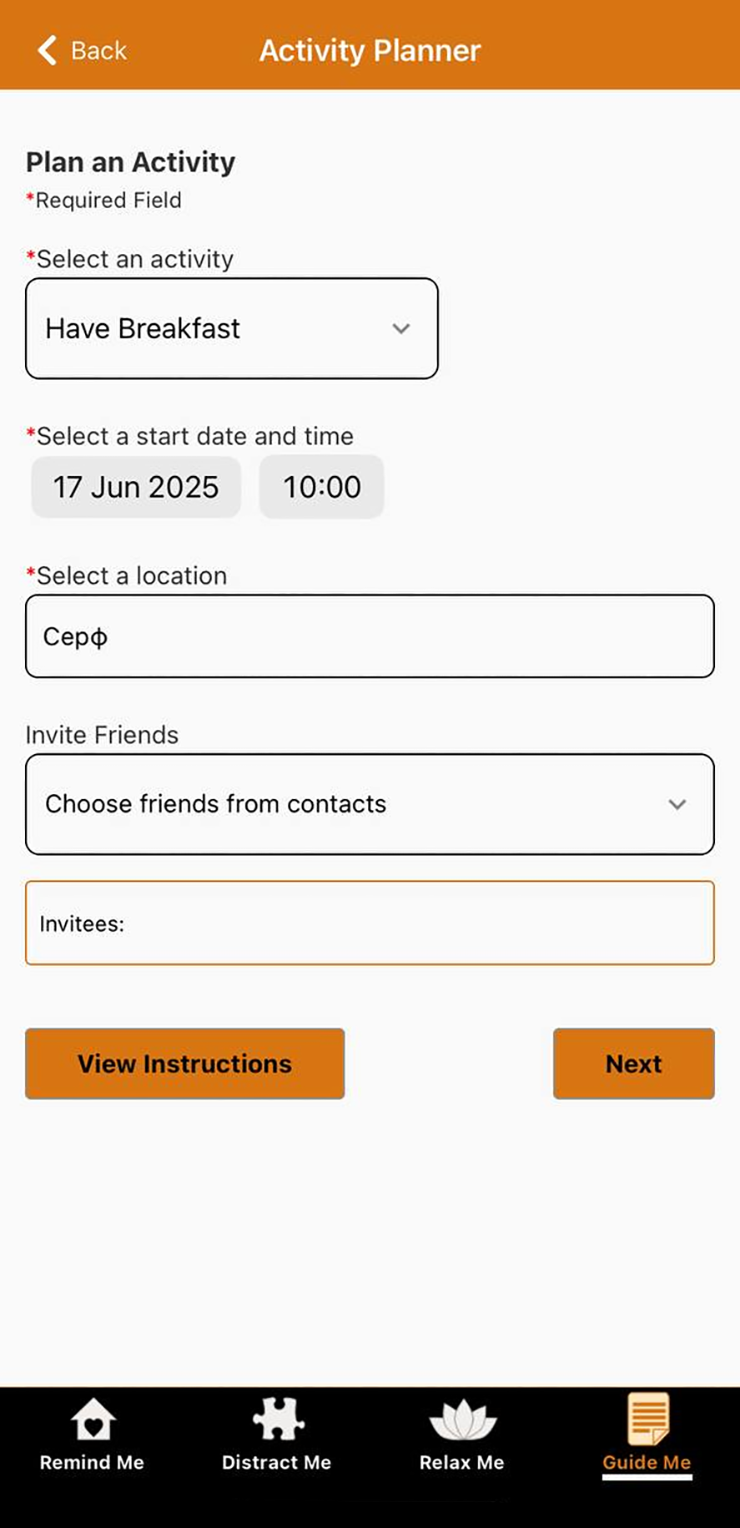Click chevron in Have Breakfast dropdown
The height and width of the screenshot is (1528, 740).
click(401, 328)
